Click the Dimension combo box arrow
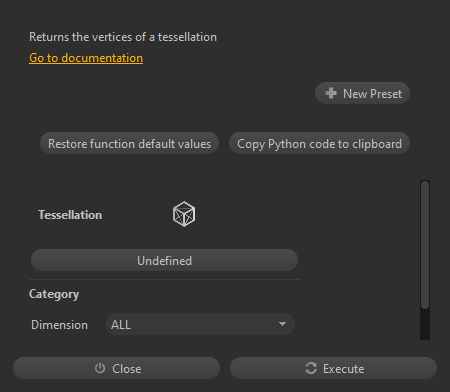450x392 pixels. (282, 324)
